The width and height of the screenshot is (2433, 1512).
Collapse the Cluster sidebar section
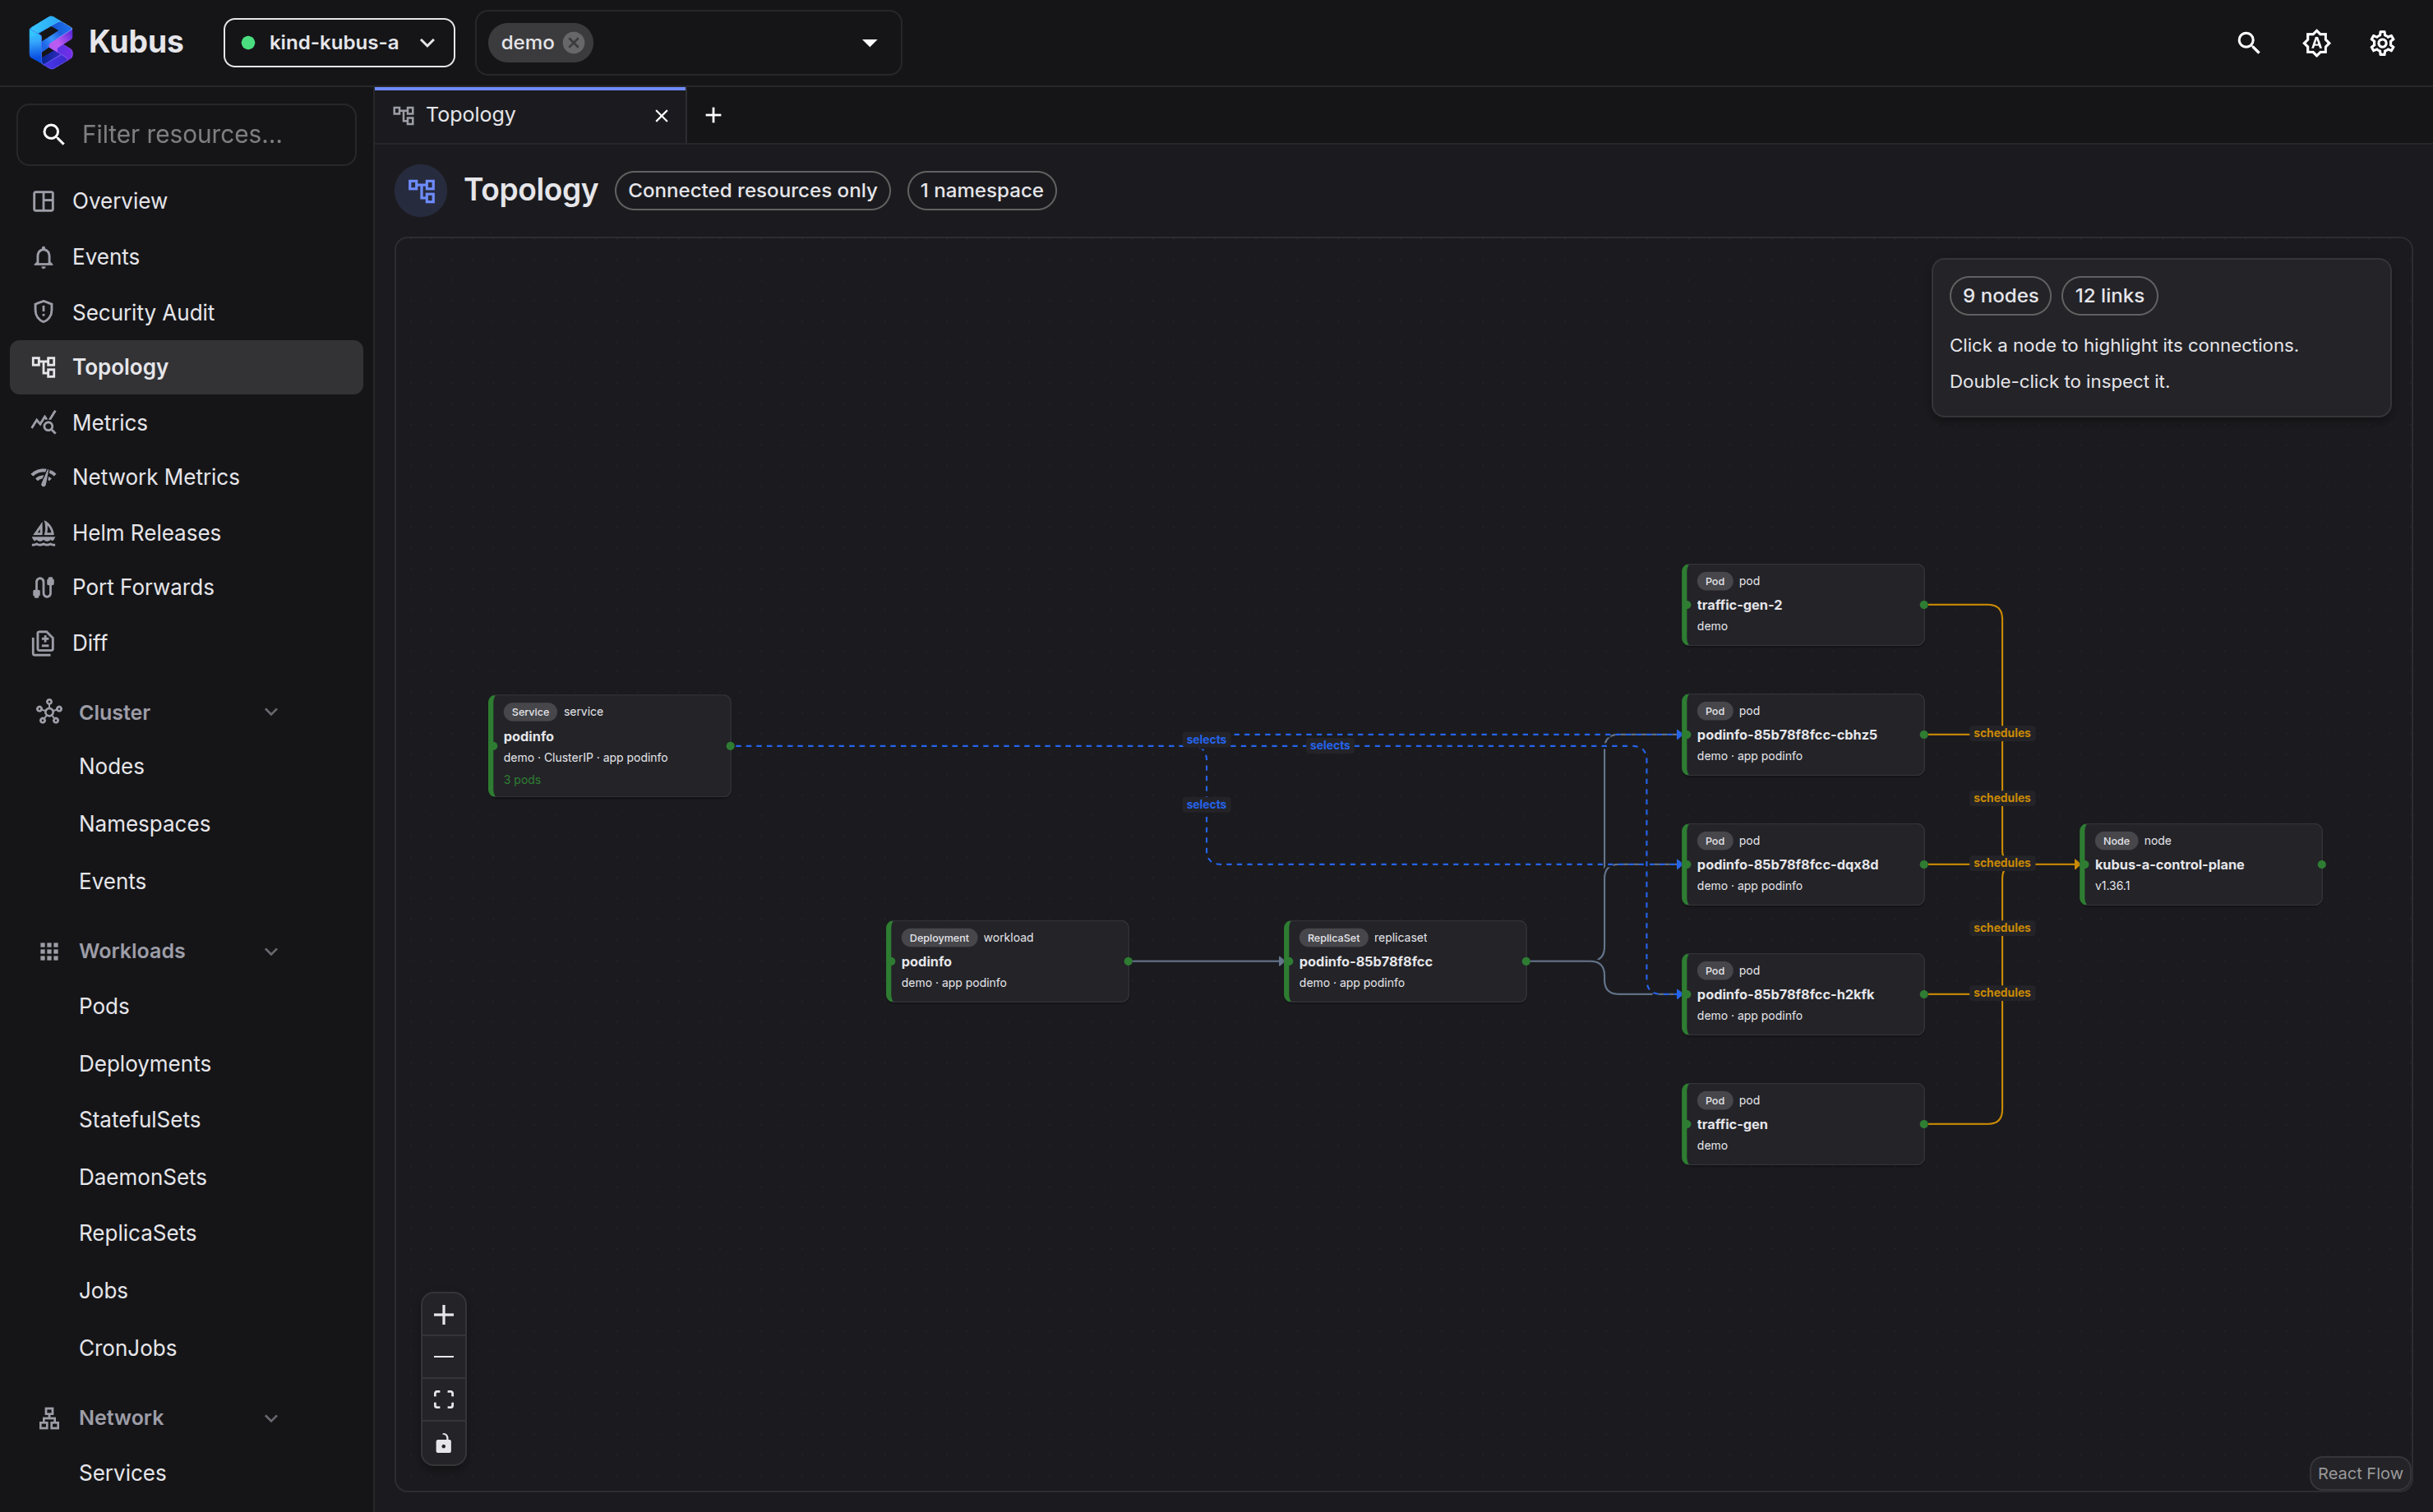point(271,712)
